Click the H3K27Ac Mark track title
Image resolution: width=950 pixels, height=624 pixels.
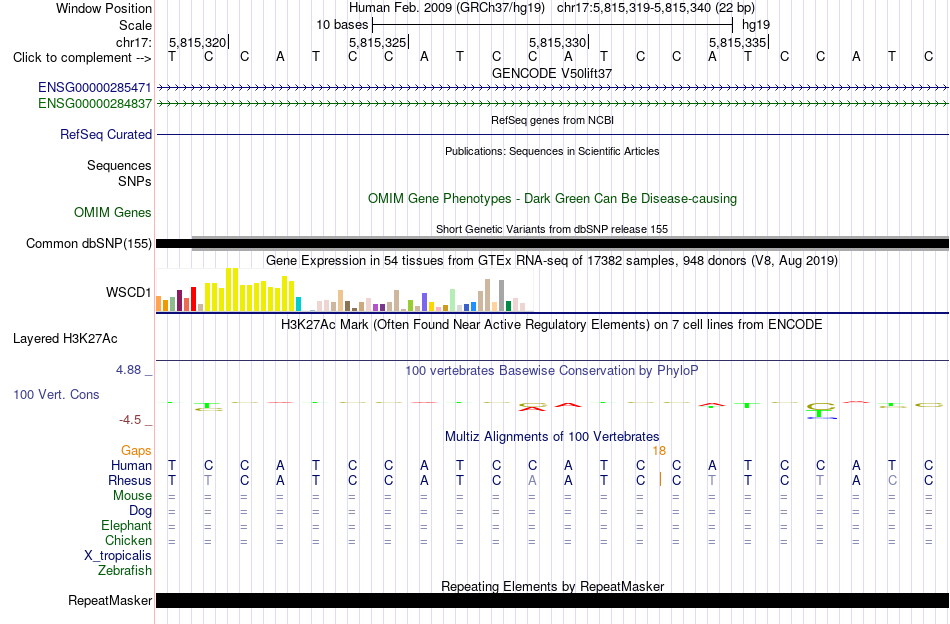tap(552, 325)
